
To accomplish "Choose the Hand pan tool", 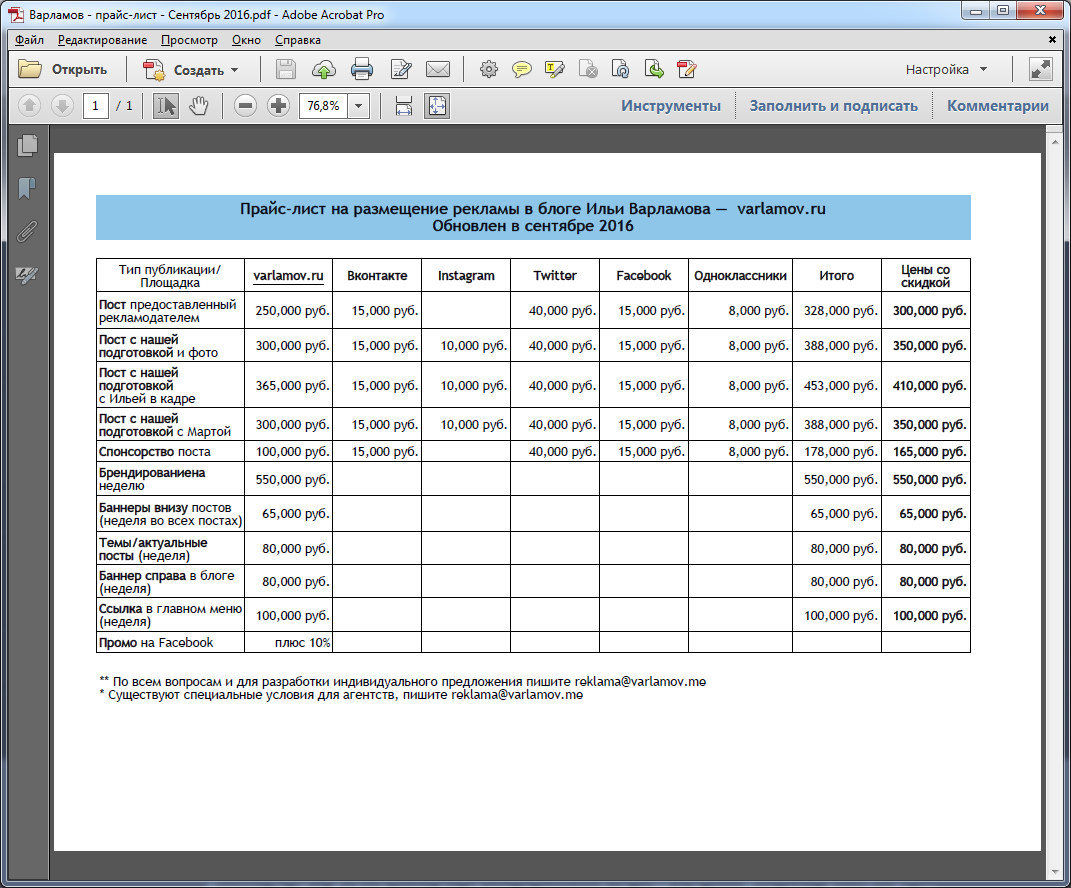I will click(x=199, y=106).
